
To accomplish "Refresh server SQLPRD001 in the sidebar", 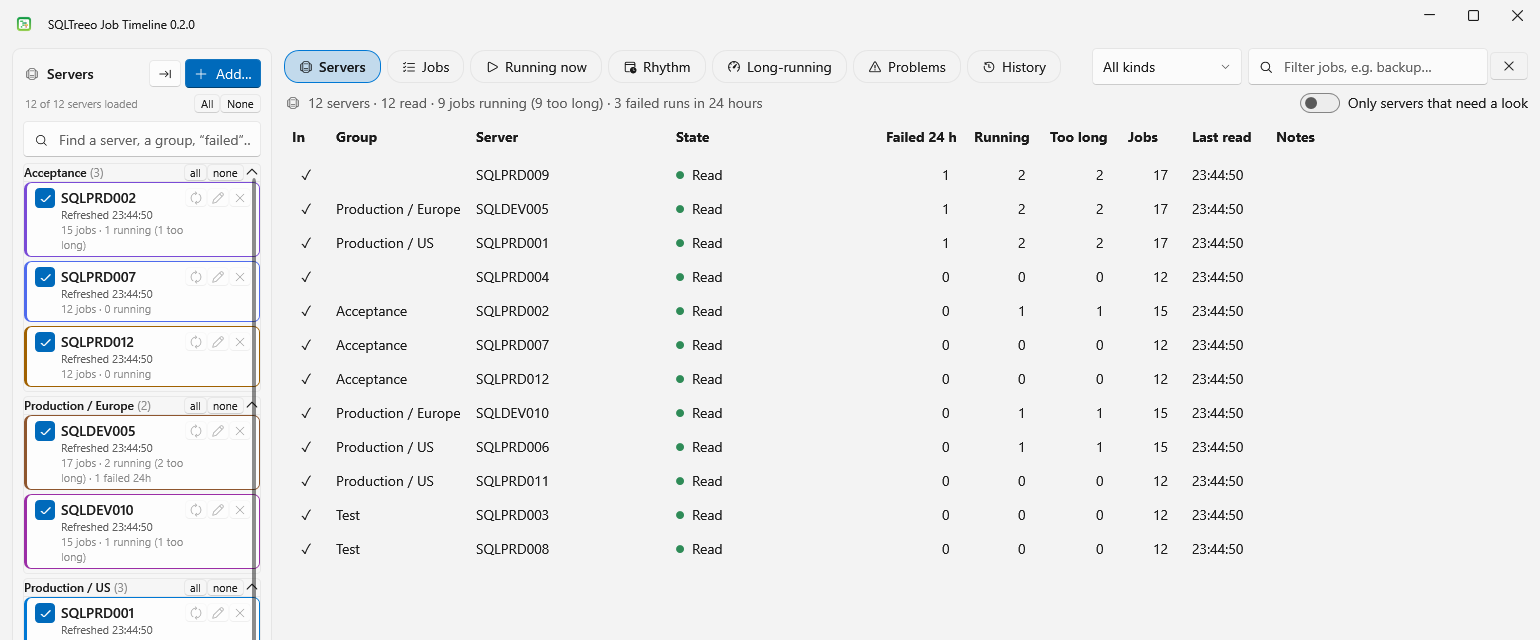I will click(196, 613).
